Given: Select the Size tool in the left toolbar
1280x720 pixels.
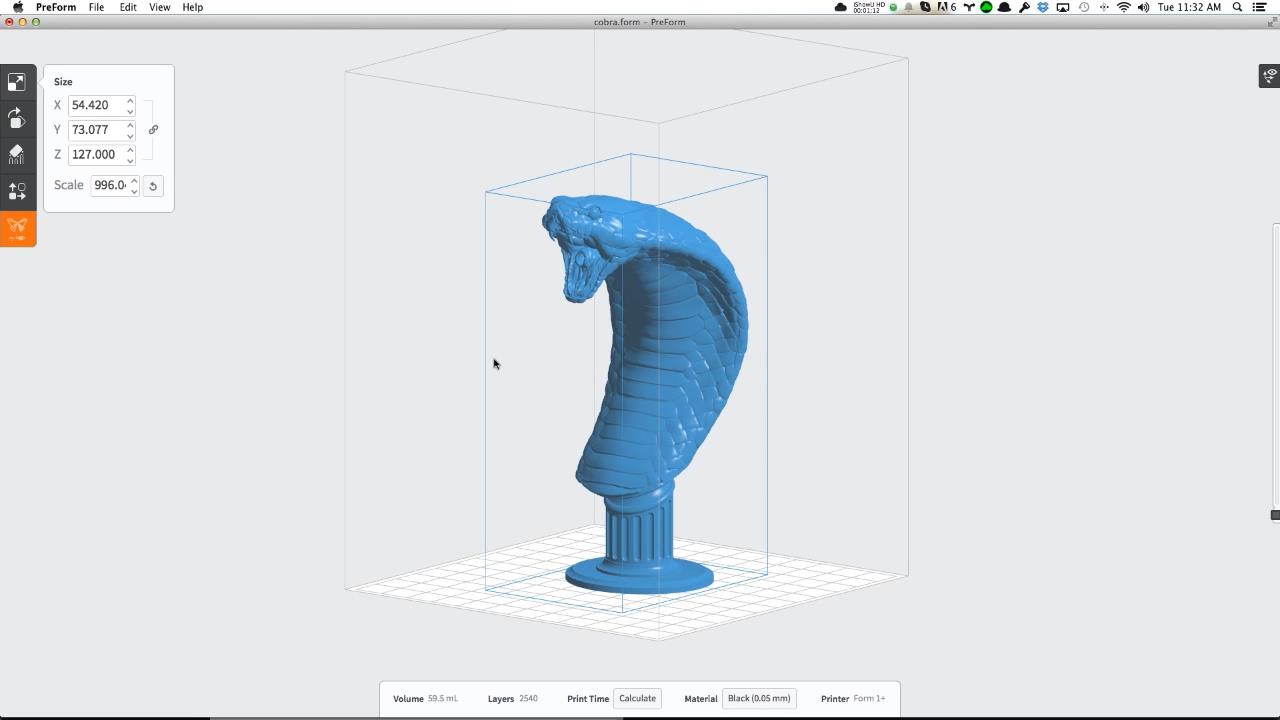Looking at the screenshot, I should [17, 82].
